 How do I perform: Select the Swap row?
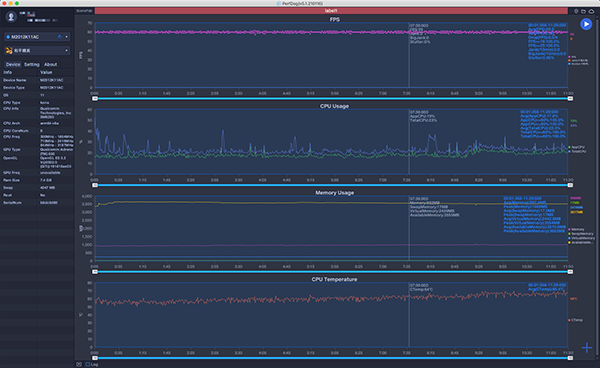pyautogui.click(x=37, y=187)
